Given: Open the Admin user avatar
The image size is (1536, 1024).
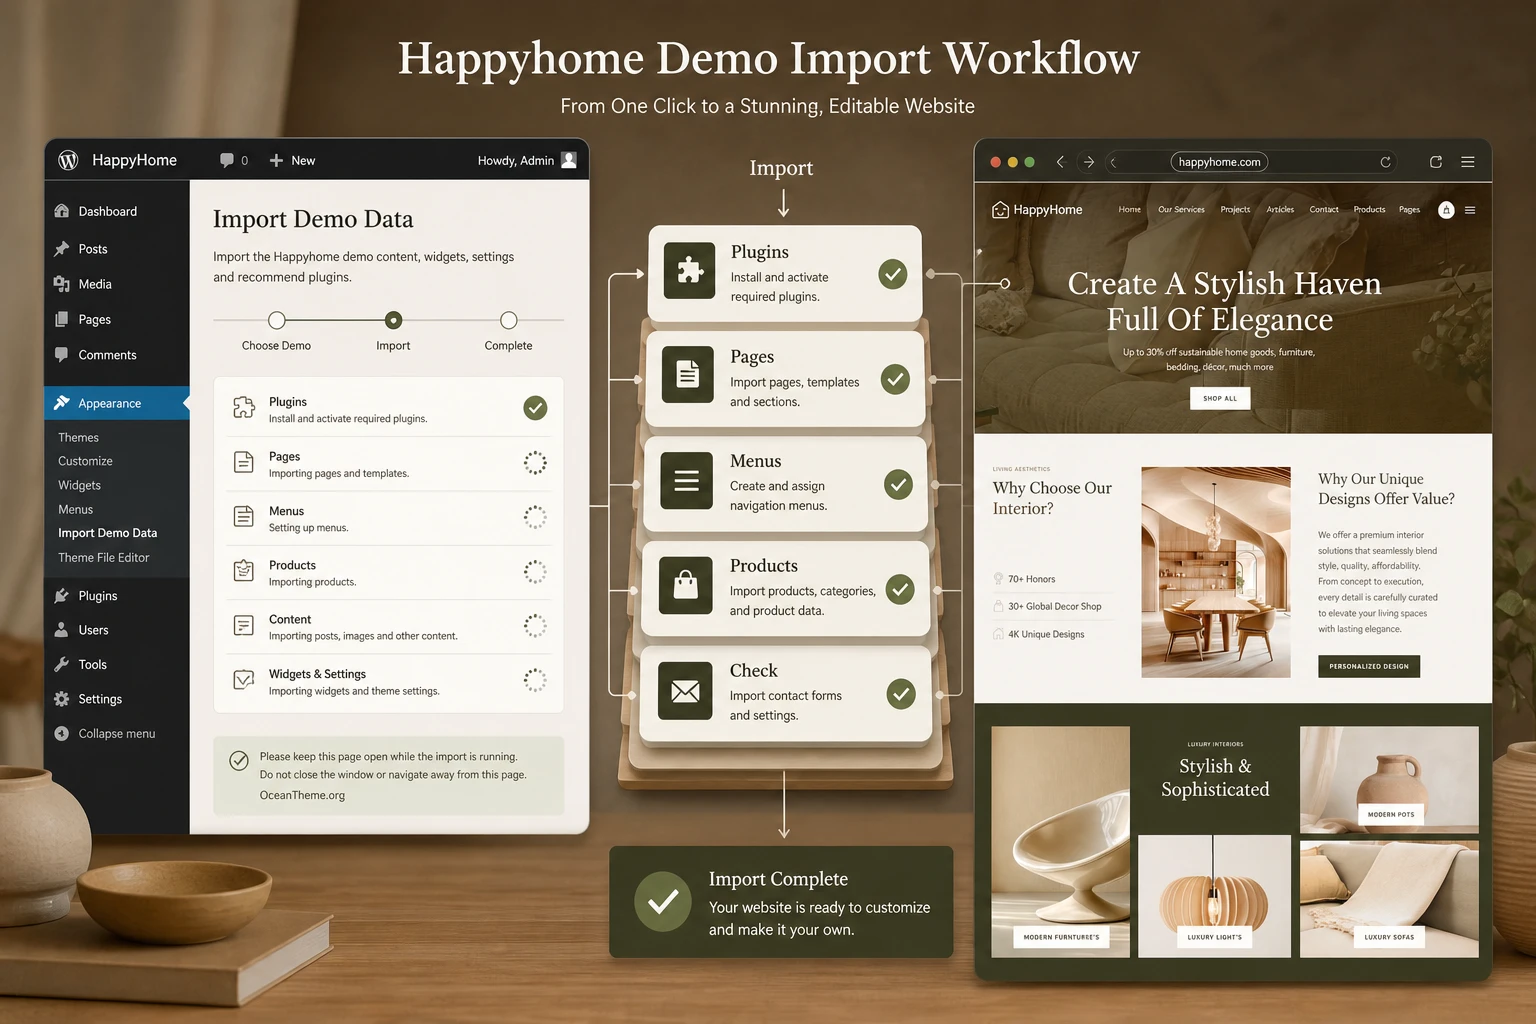Looking at the screenshot, I should (x=569, y=160).
